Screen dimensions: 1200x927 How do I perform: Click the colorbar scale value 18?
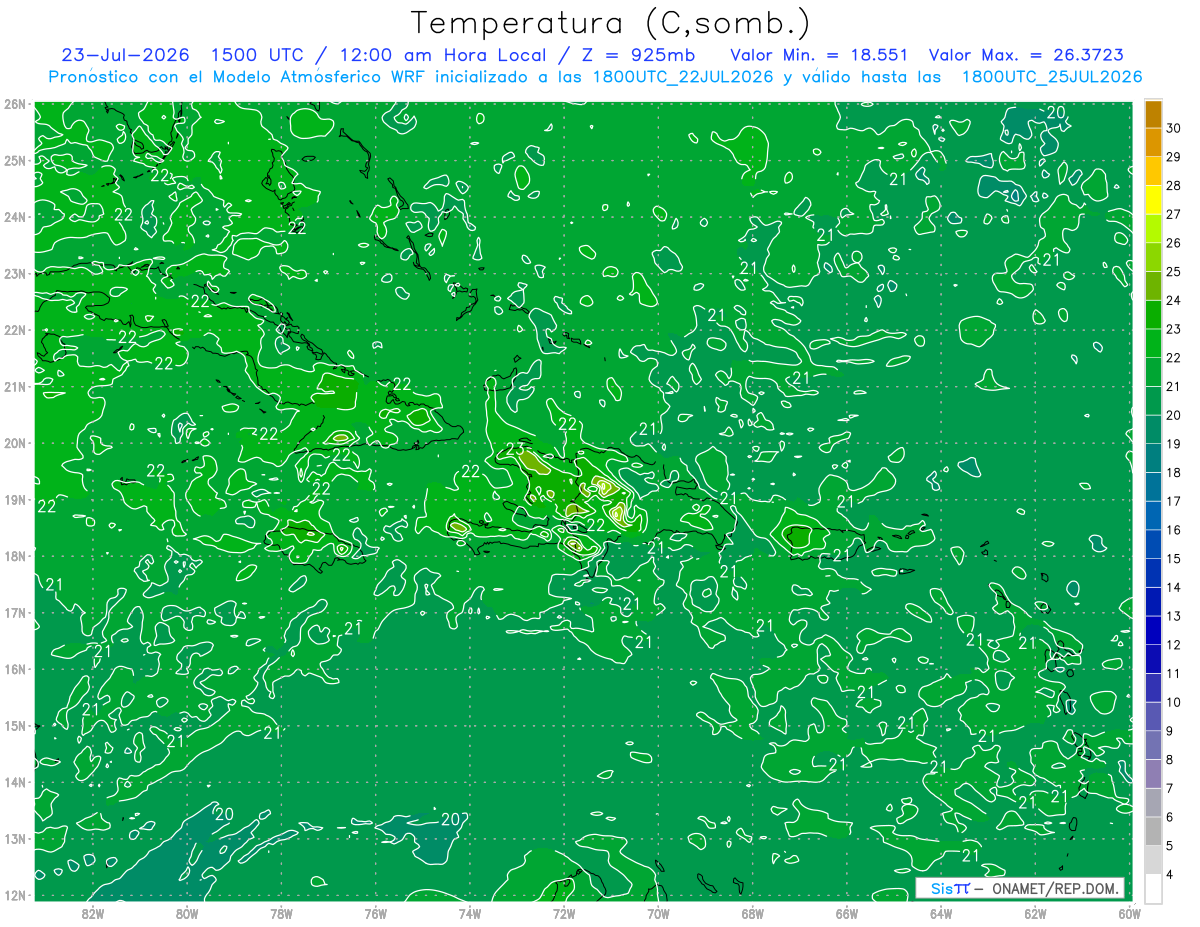click(1173, 472)
